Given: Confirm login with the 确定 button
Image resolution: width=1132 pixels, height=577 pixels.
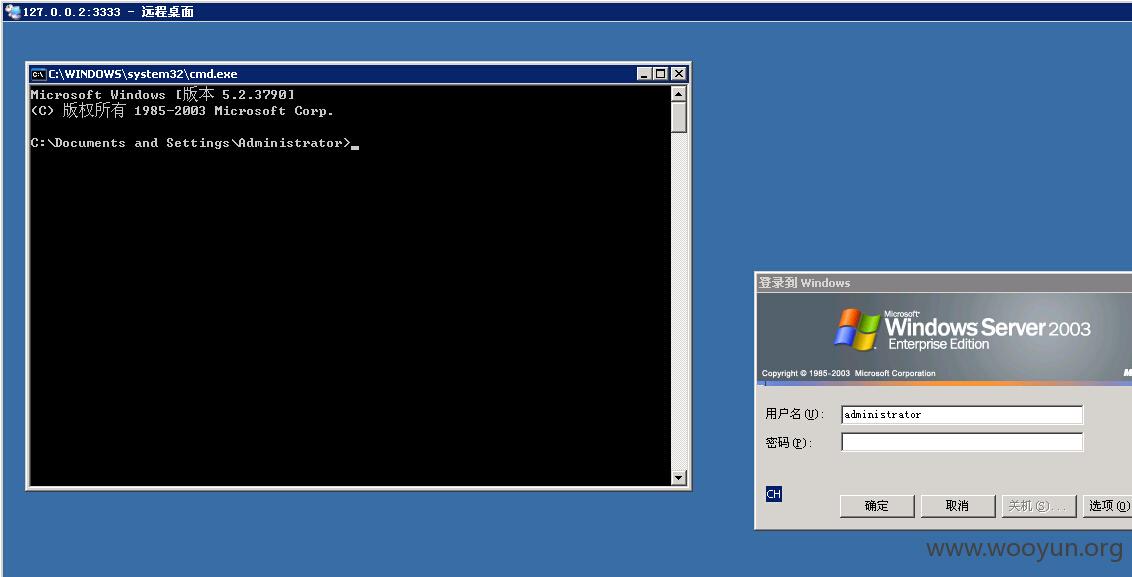Looking at the screenshot, I should (x=877, y=506).
